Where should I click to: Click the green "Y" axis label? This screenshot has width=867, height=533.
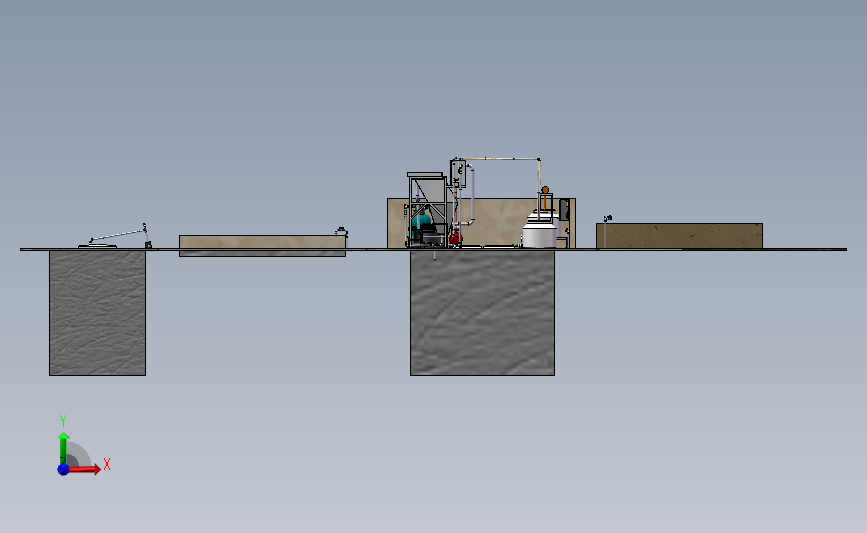(62, 421)
